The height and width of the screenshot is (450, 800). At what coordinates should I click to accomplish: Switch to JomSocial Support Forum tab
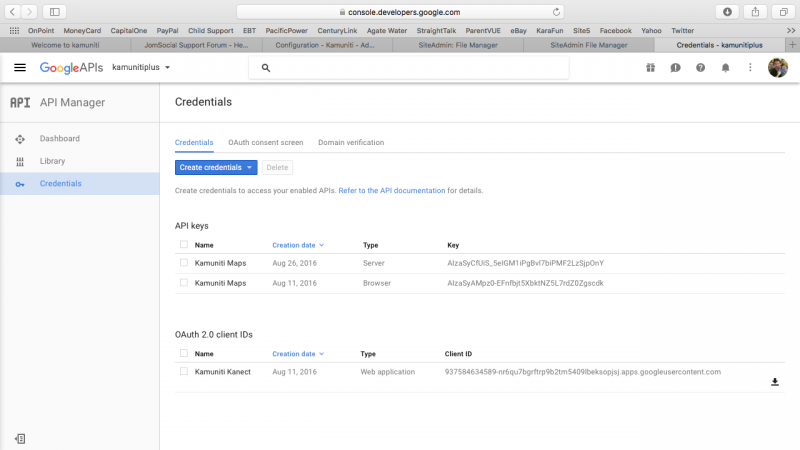coord(196,45)
